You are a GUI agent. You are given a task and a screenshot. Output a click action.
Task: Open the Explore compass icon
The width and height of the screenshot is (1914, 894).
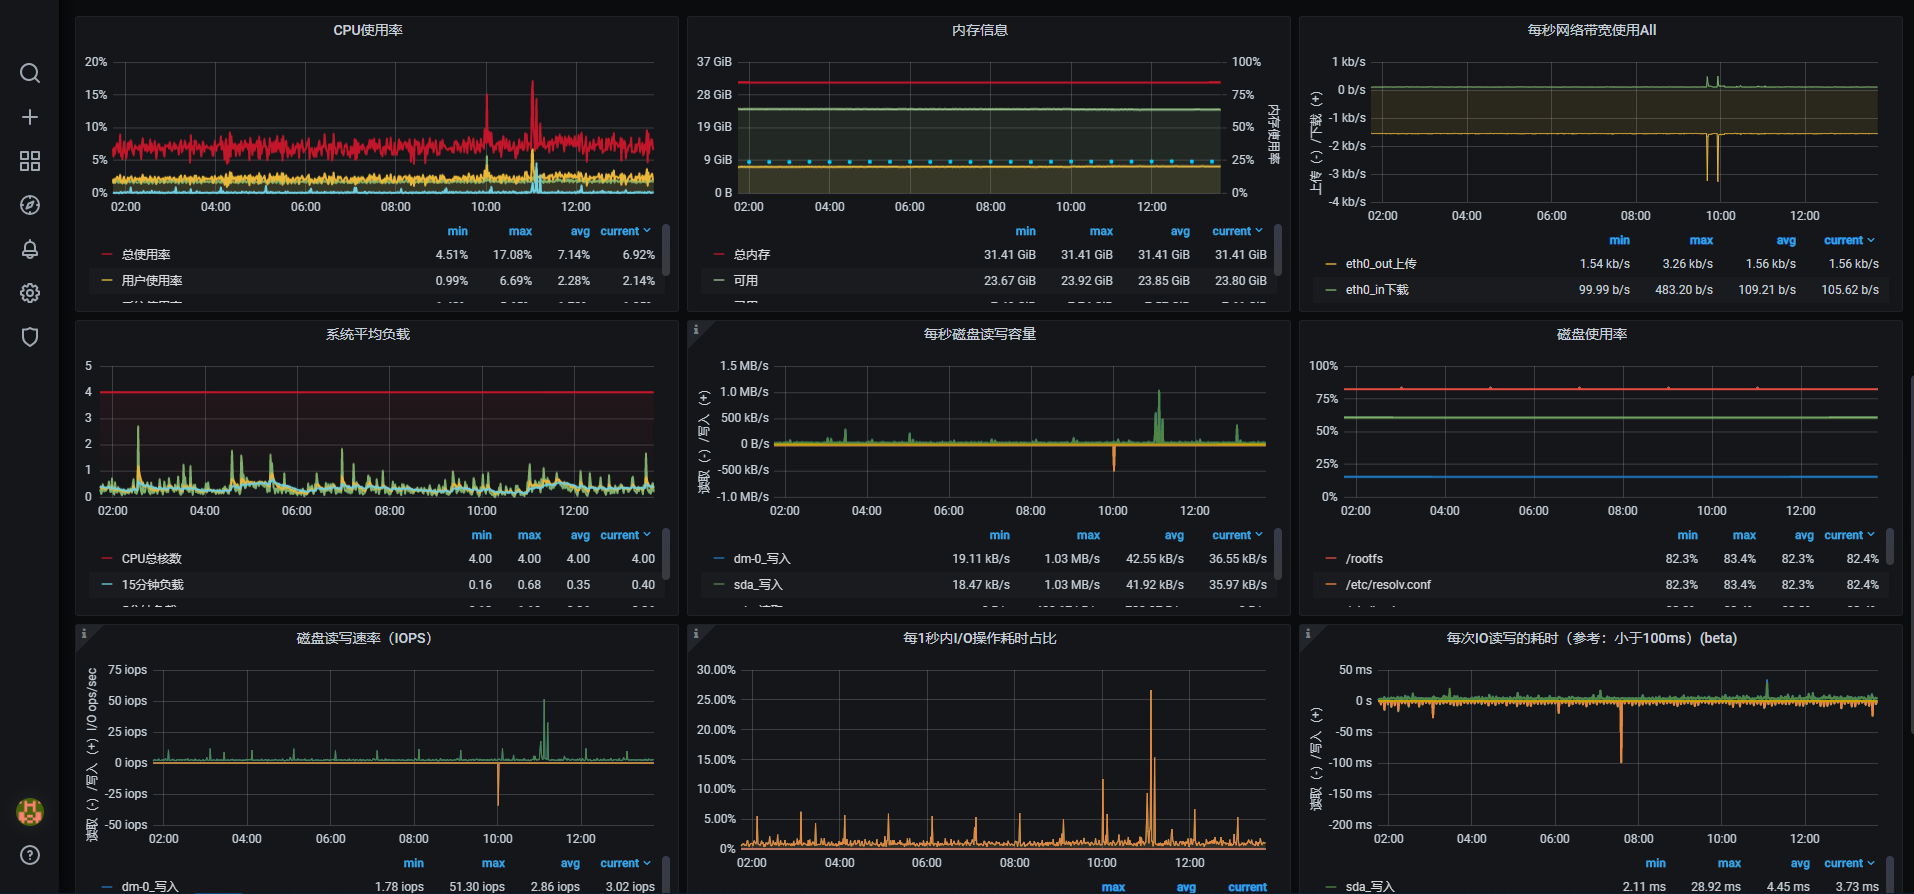[x=30, y=205]
